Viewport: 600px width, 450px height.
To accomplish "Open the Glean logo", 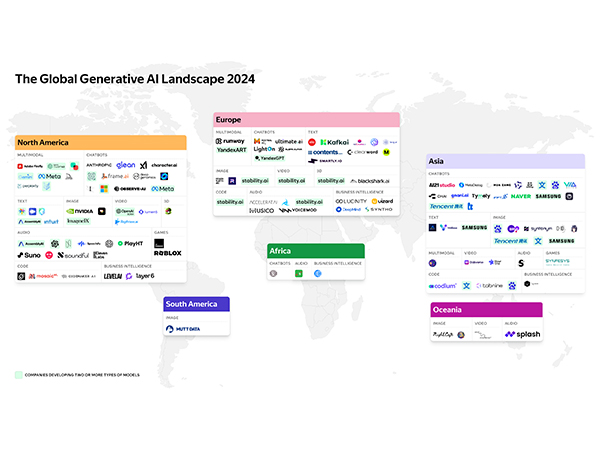I will click(126, 165).
